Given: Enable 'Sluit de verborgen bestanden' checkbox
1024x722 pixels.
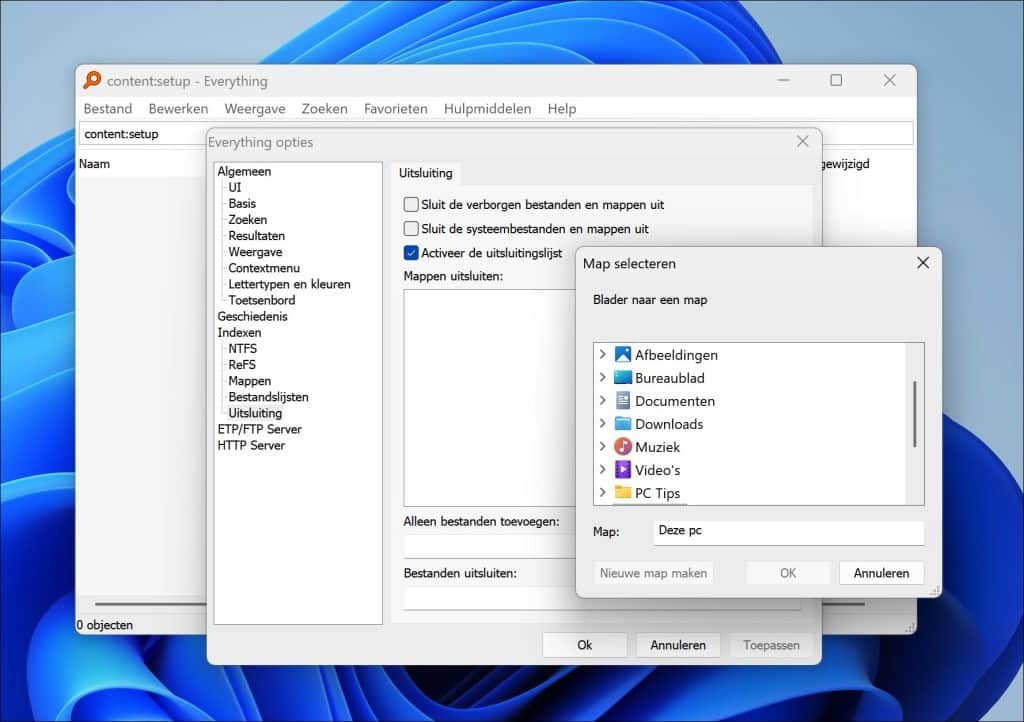Looking at the screenshot, I should 411,205.
